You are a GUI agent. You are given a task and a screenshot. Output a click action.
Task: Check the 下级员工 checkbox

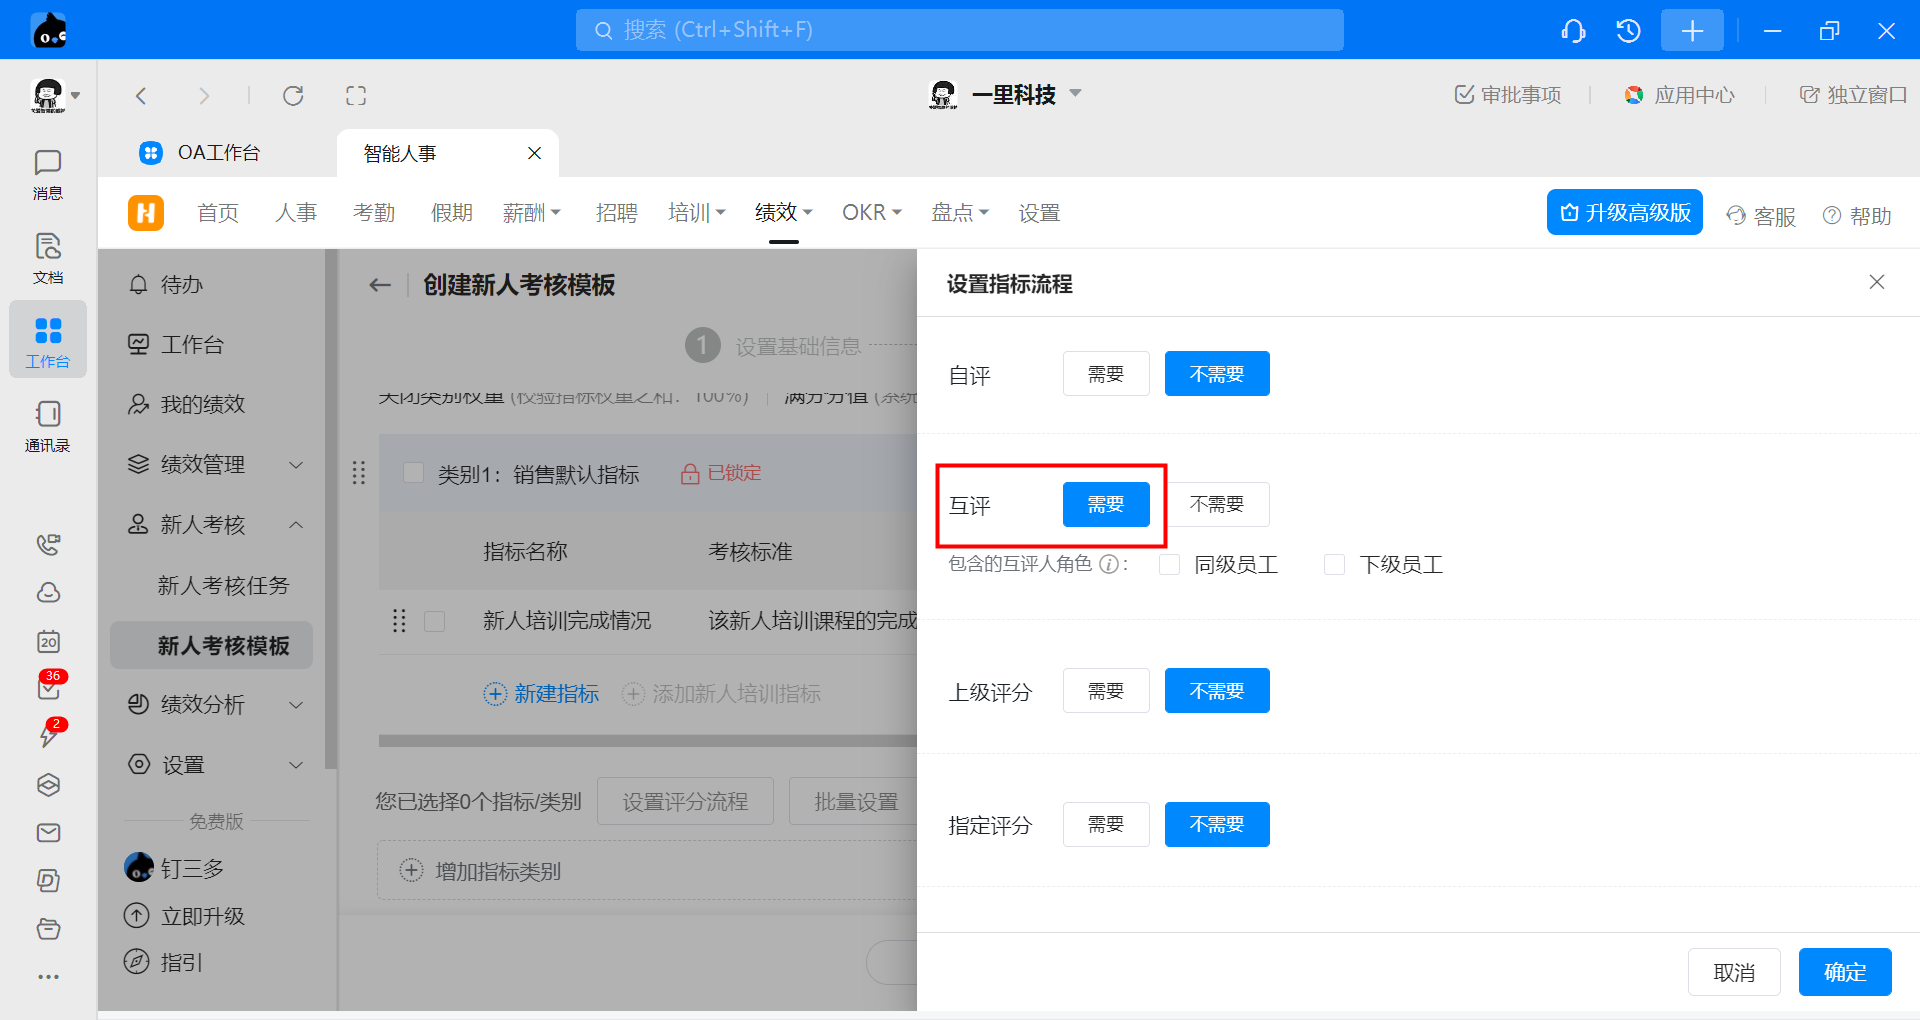tap(1334, 565)
